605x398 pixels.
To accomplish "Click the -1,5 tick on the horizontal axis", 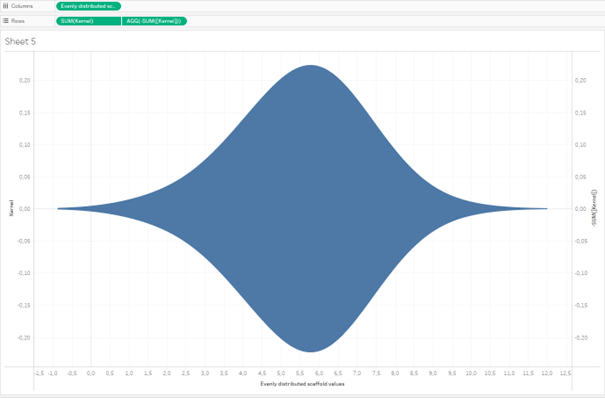I will 39,373.
